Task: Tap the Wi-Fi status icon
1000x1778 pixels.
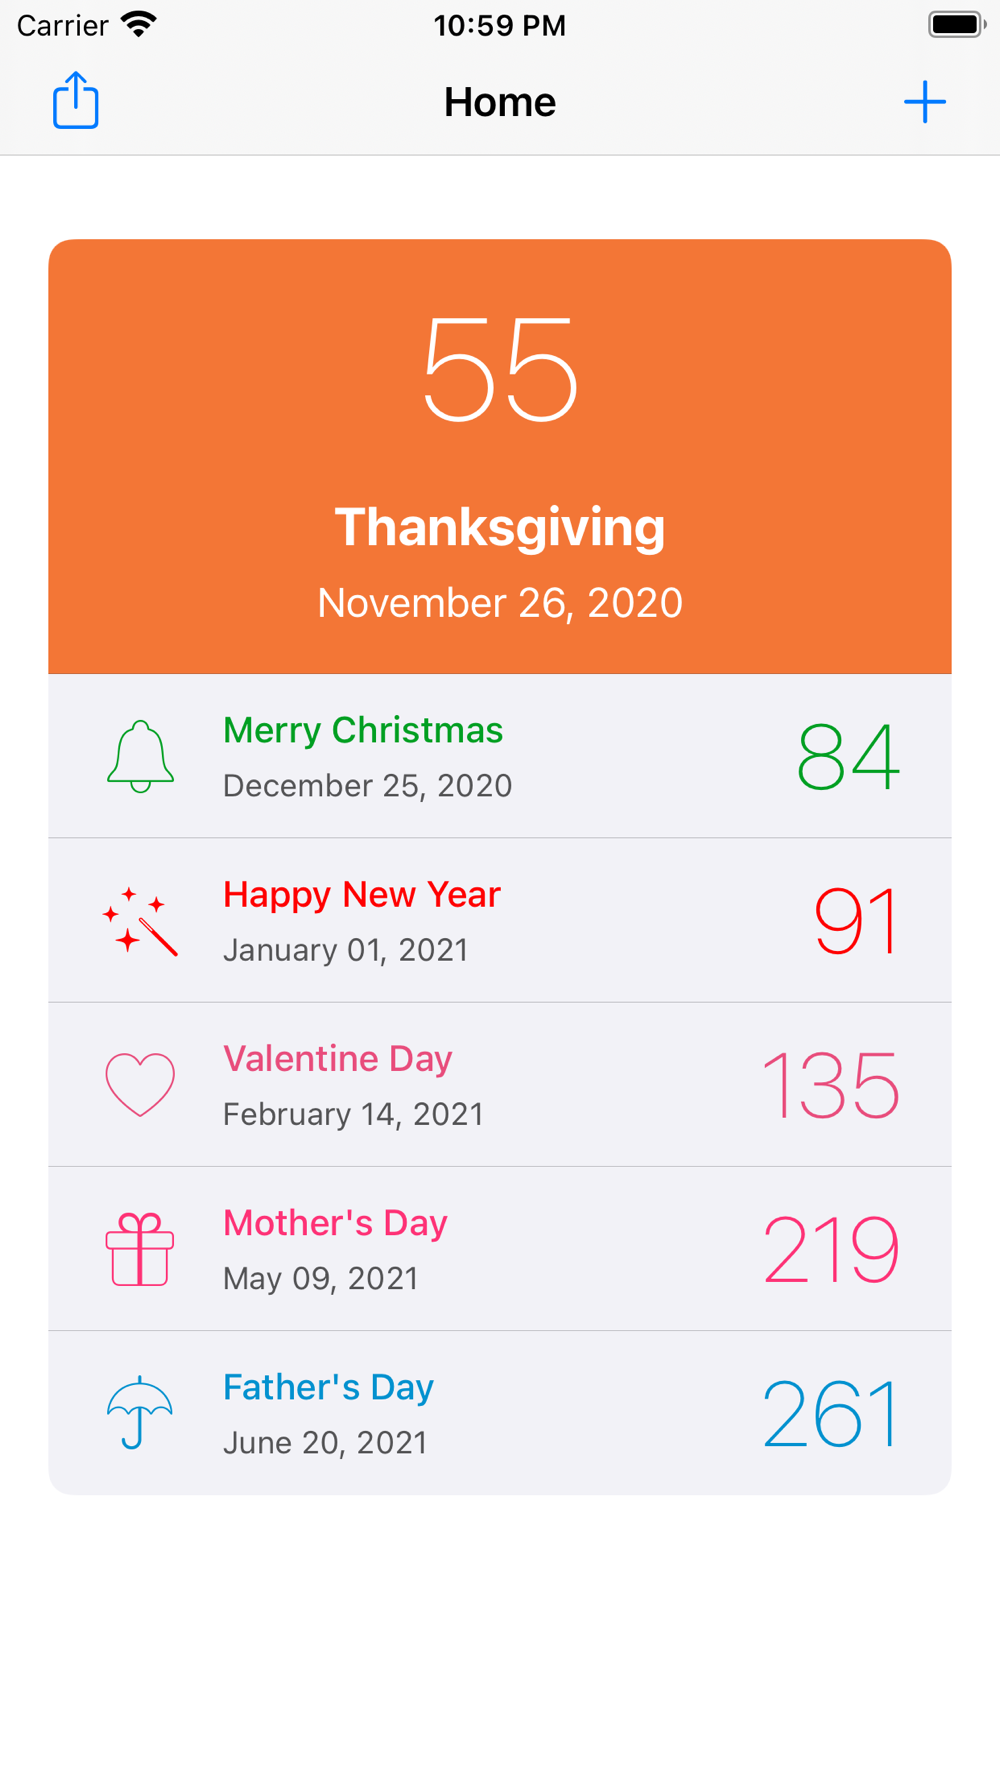Action: [x=139, y=24]
